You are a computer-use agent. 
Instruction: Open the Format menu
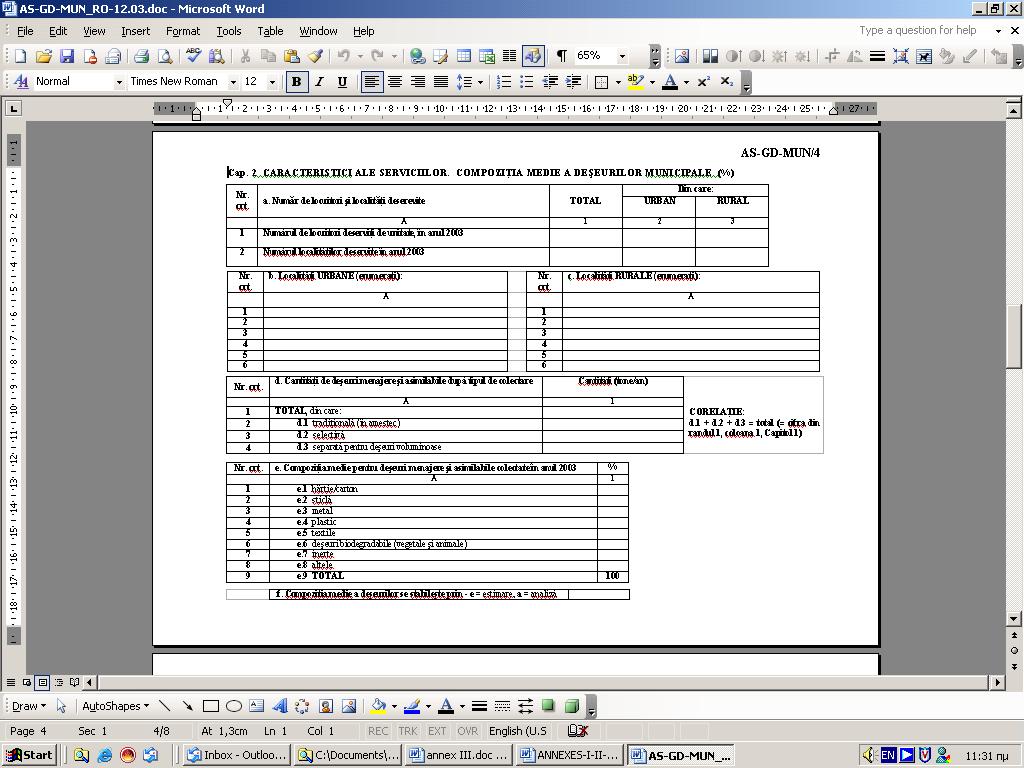tap(183, 31)
